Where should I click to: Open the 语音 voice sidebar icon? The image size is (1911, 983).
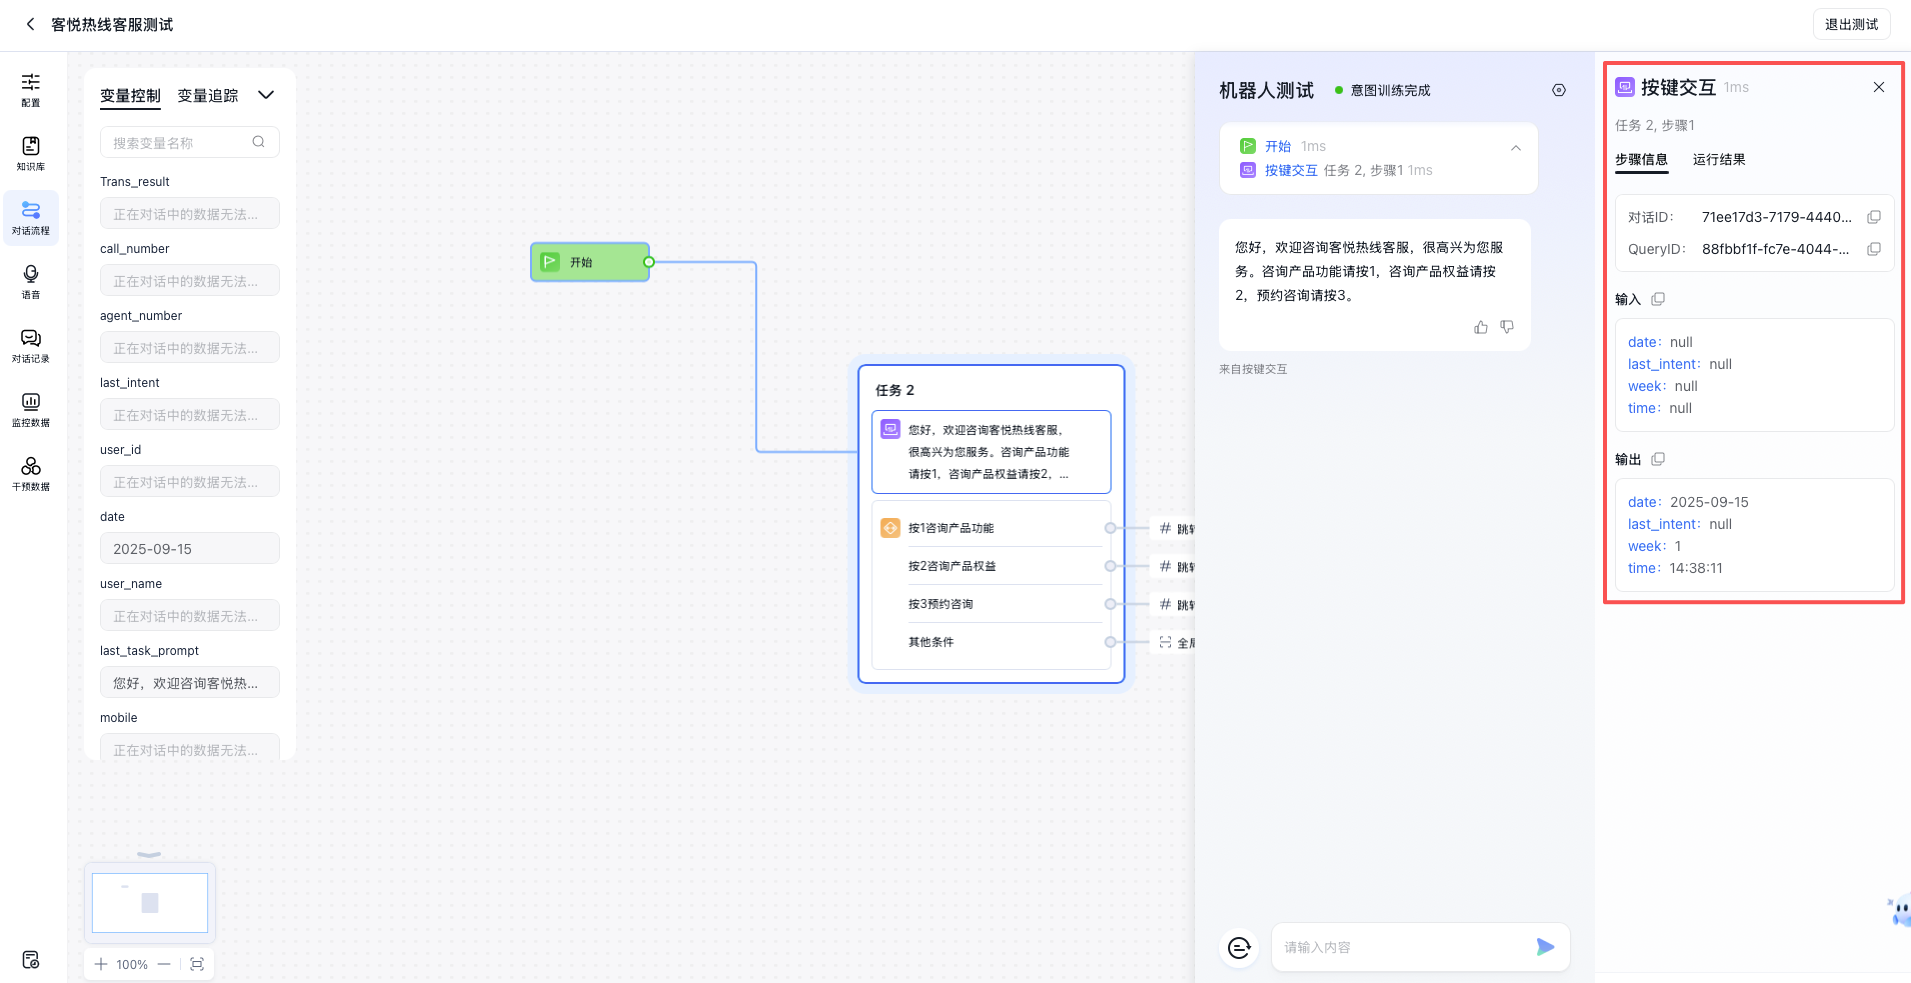point(31,281)
